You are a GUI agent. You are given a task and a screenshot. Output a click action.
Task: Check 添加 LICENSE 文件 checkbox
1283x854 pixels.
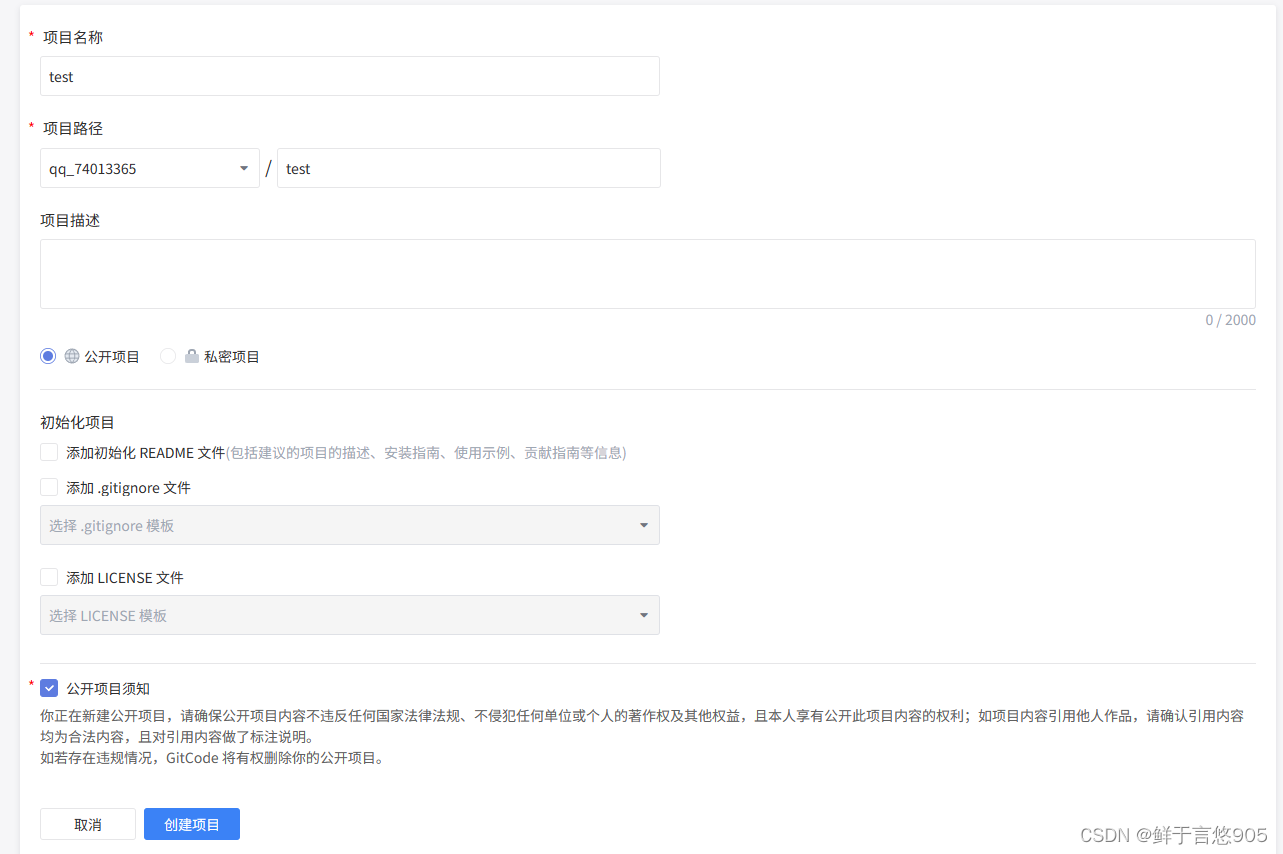49,577
